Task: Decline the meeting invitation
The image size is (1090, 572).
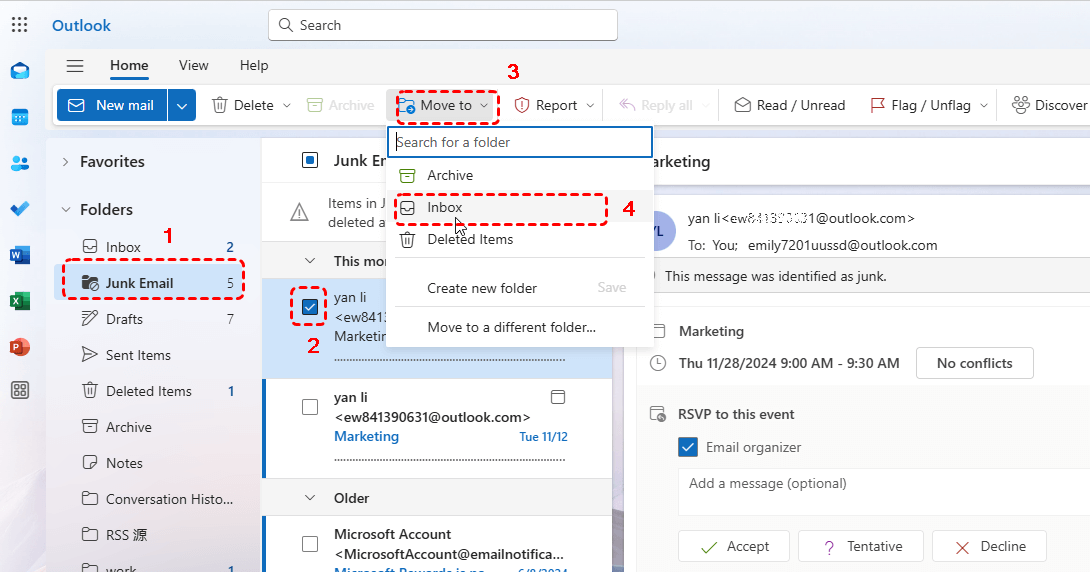Action: [989, 547]
